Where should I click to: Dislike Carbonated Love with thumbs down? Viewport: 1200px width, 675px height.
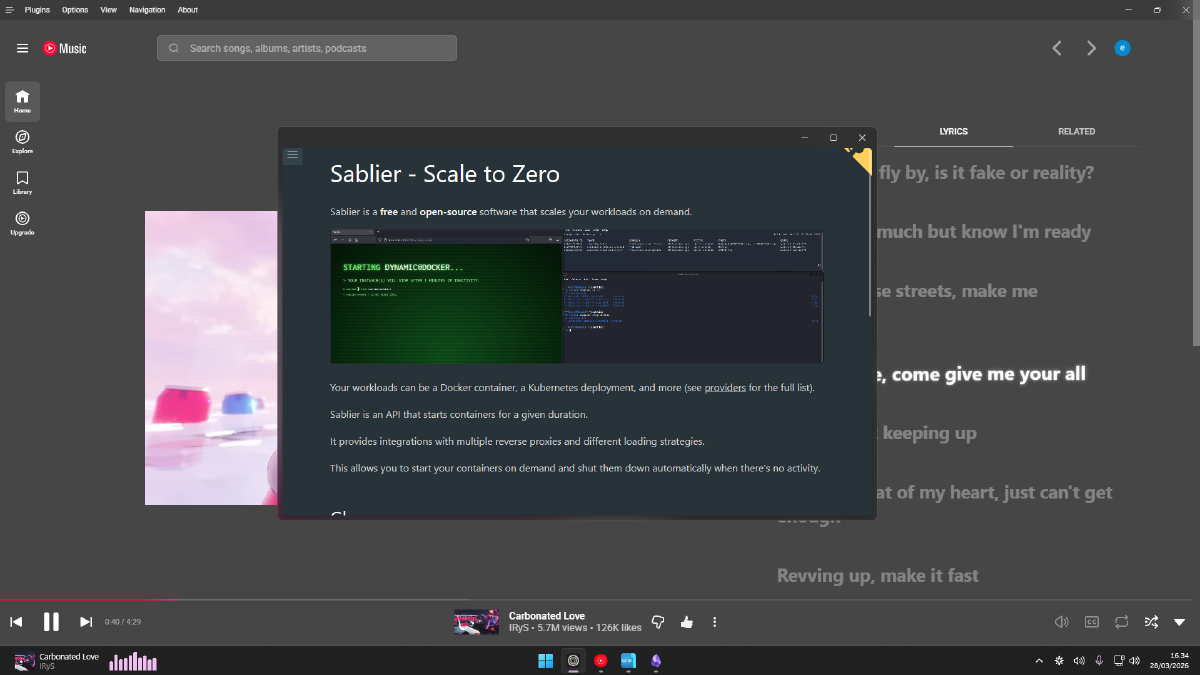pyautogui.click(x=658, y=622)
